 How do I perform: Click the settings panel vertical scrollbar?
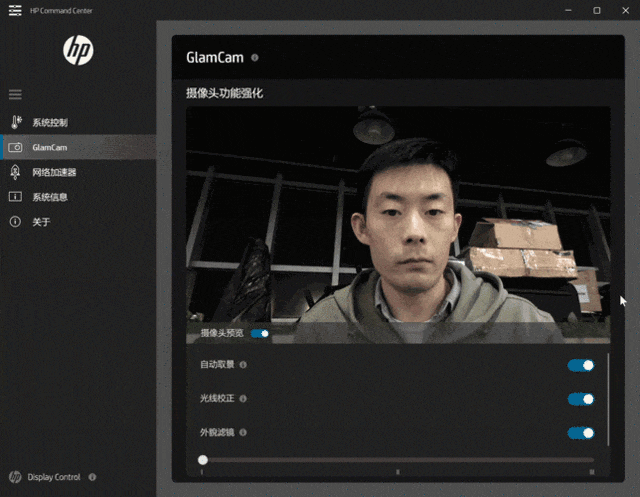pyautogui.click(x=608, y=399)
